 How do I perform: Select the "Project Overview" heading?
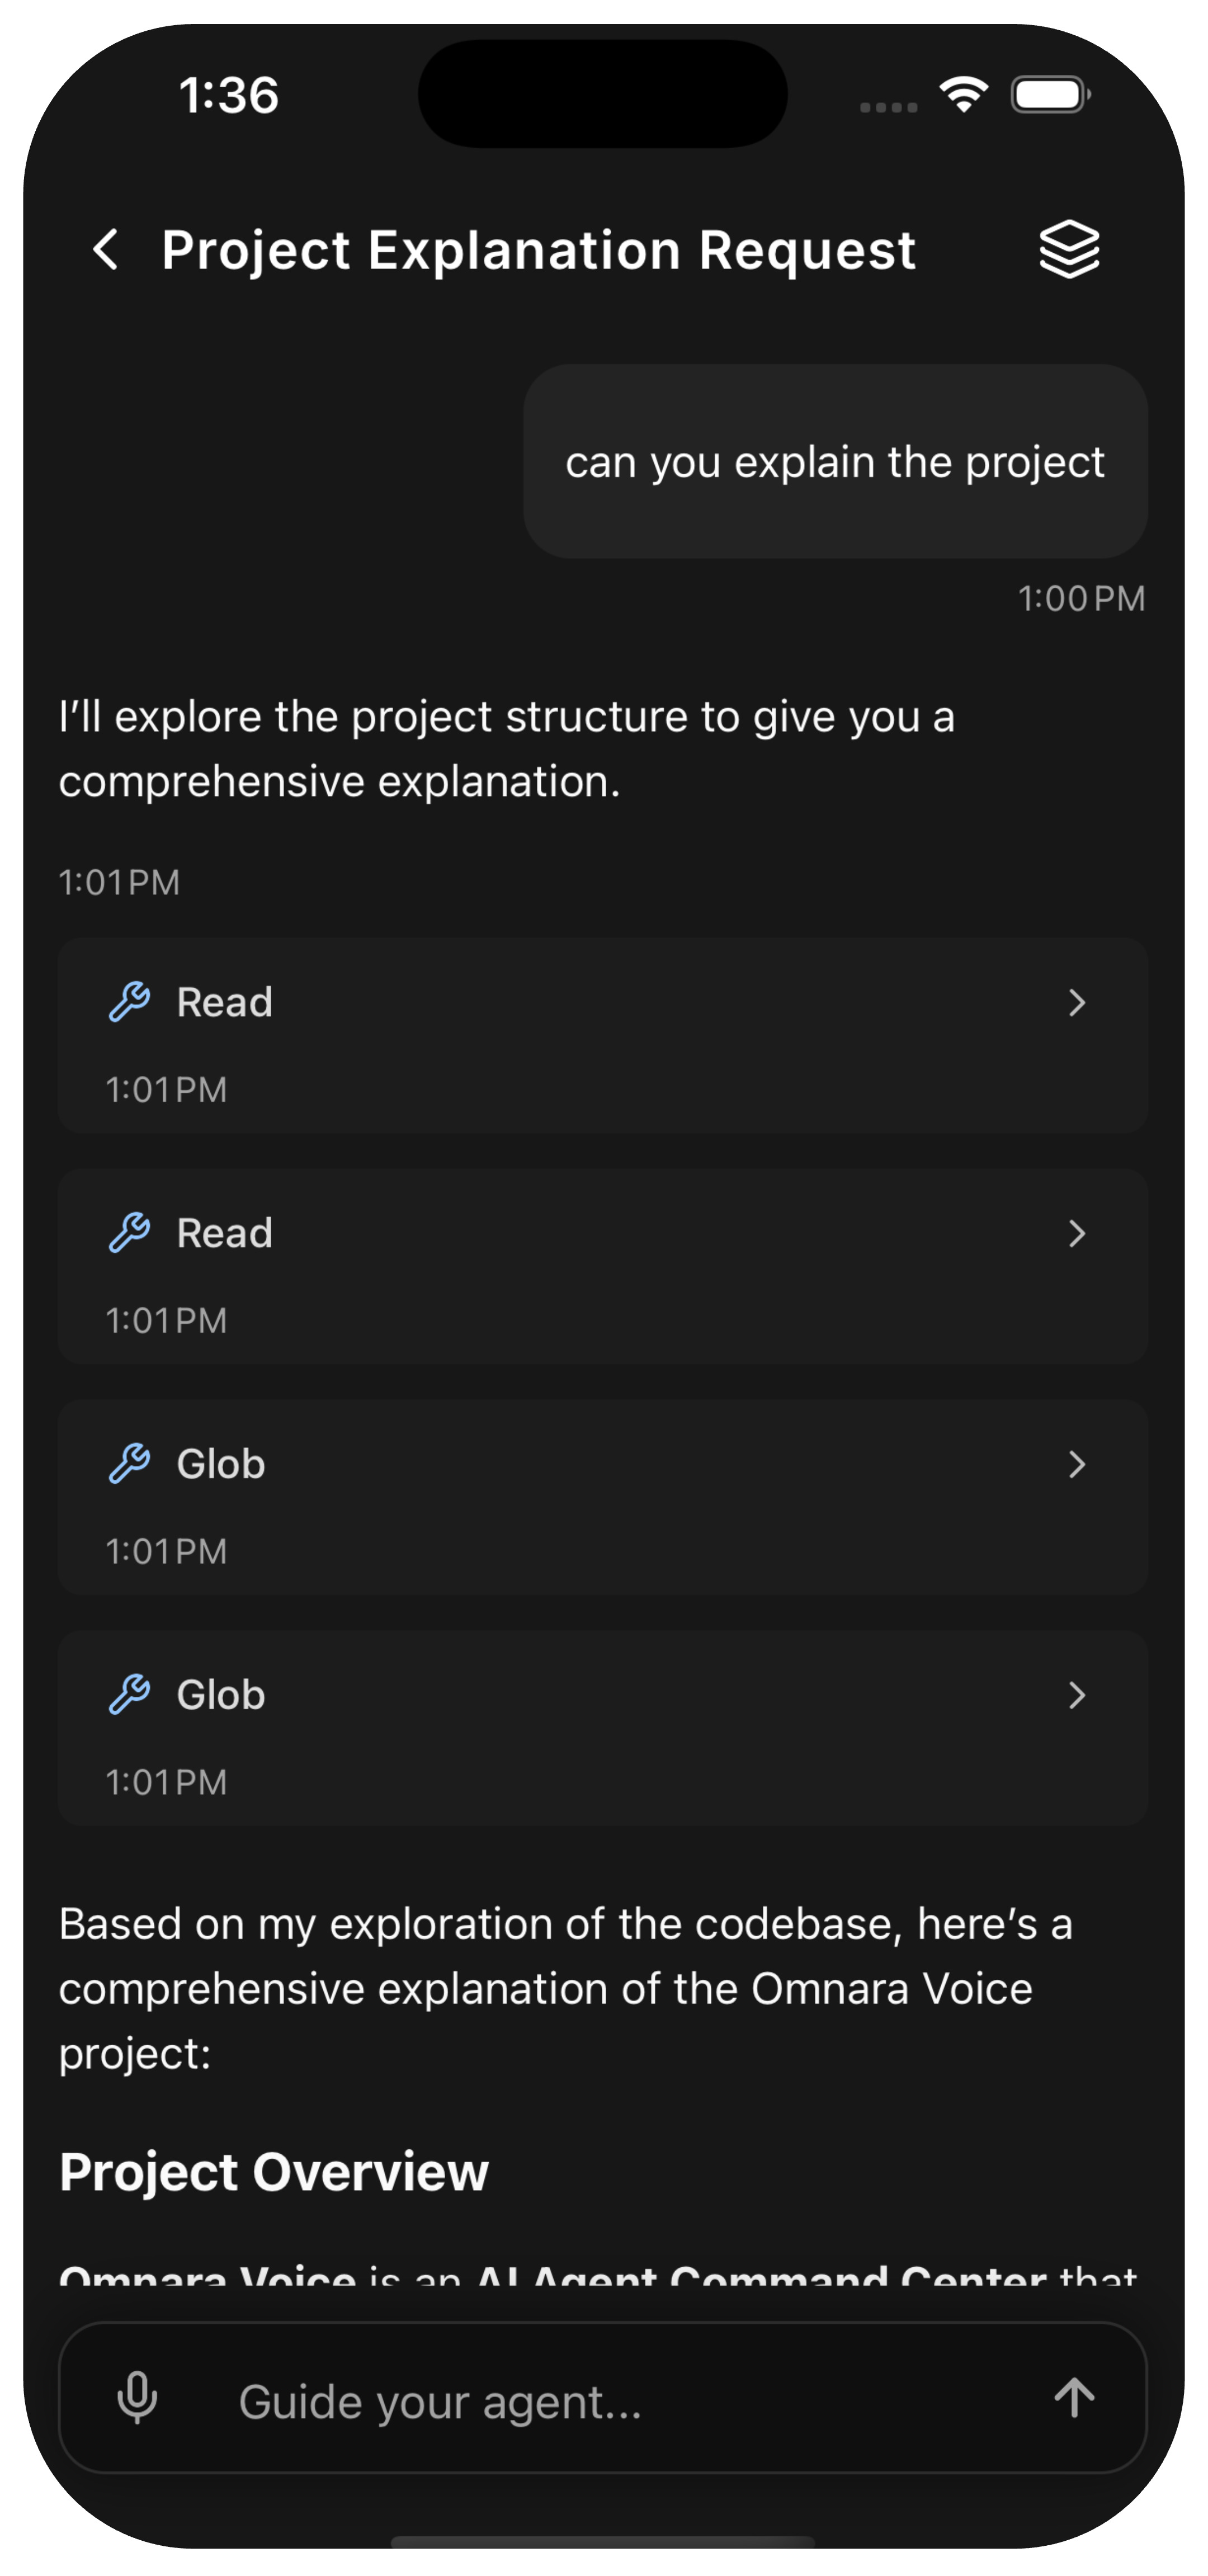coord(274,2172)
